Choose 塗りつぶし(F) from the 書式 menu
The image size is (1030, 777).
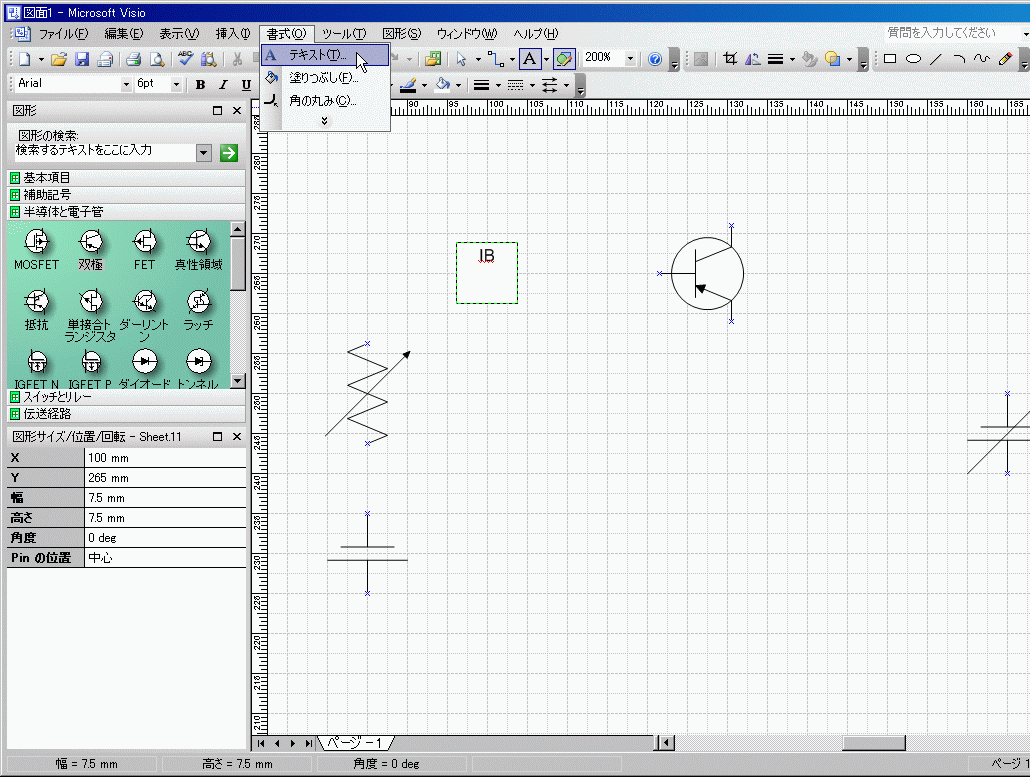coord(322,78)
